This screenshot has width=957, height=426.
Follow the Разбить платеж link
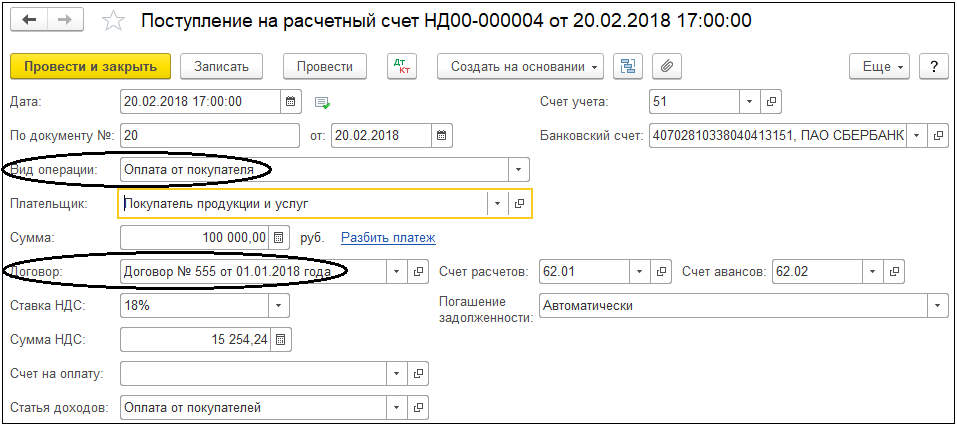point(388,238)
